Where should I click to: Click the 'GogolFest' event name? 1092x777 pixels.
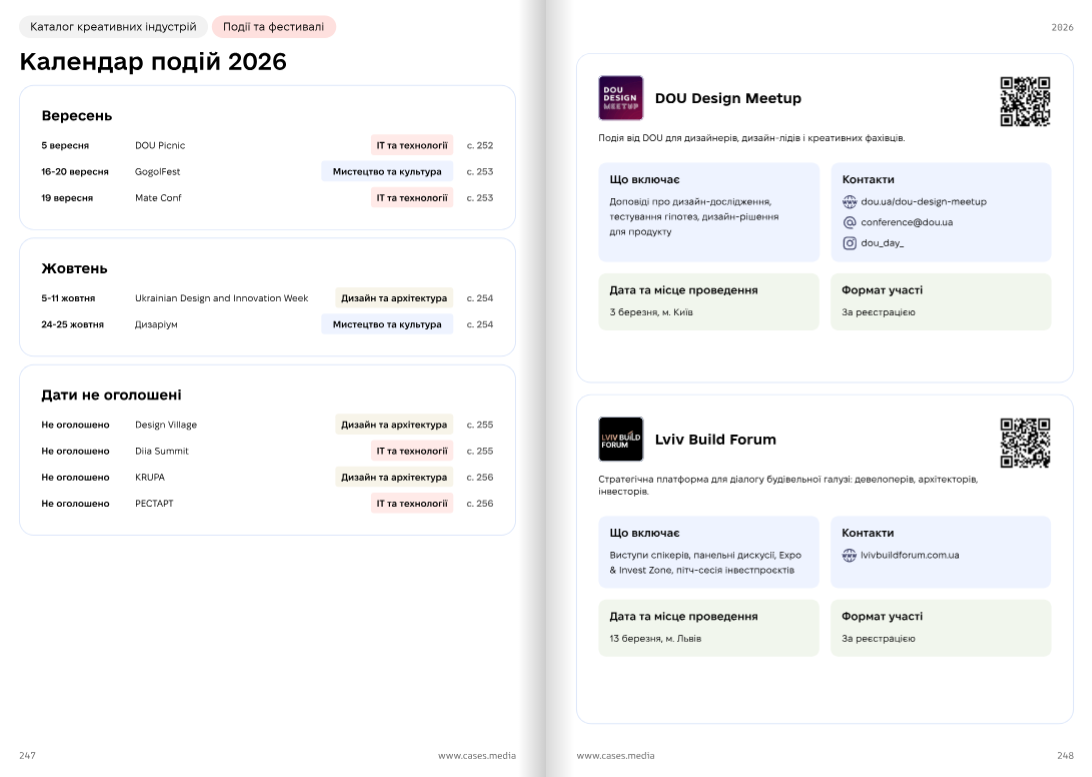[x=157, y=172]
